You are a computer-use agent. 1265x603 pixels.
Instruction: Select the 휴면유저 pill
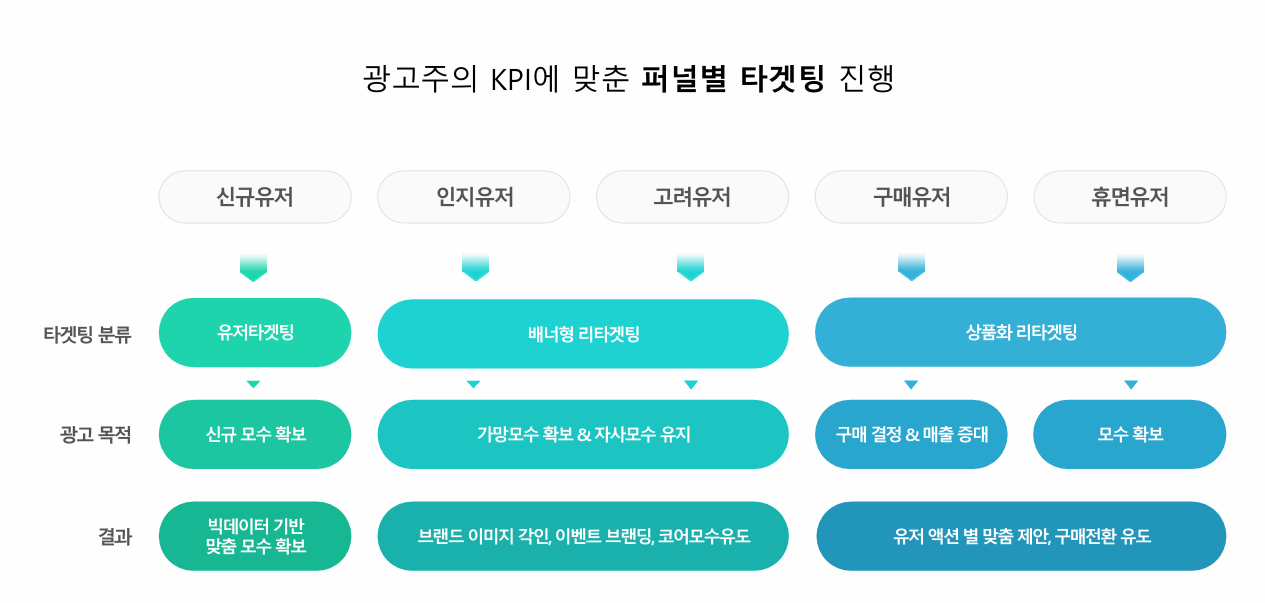click(x=1130, y=197)
